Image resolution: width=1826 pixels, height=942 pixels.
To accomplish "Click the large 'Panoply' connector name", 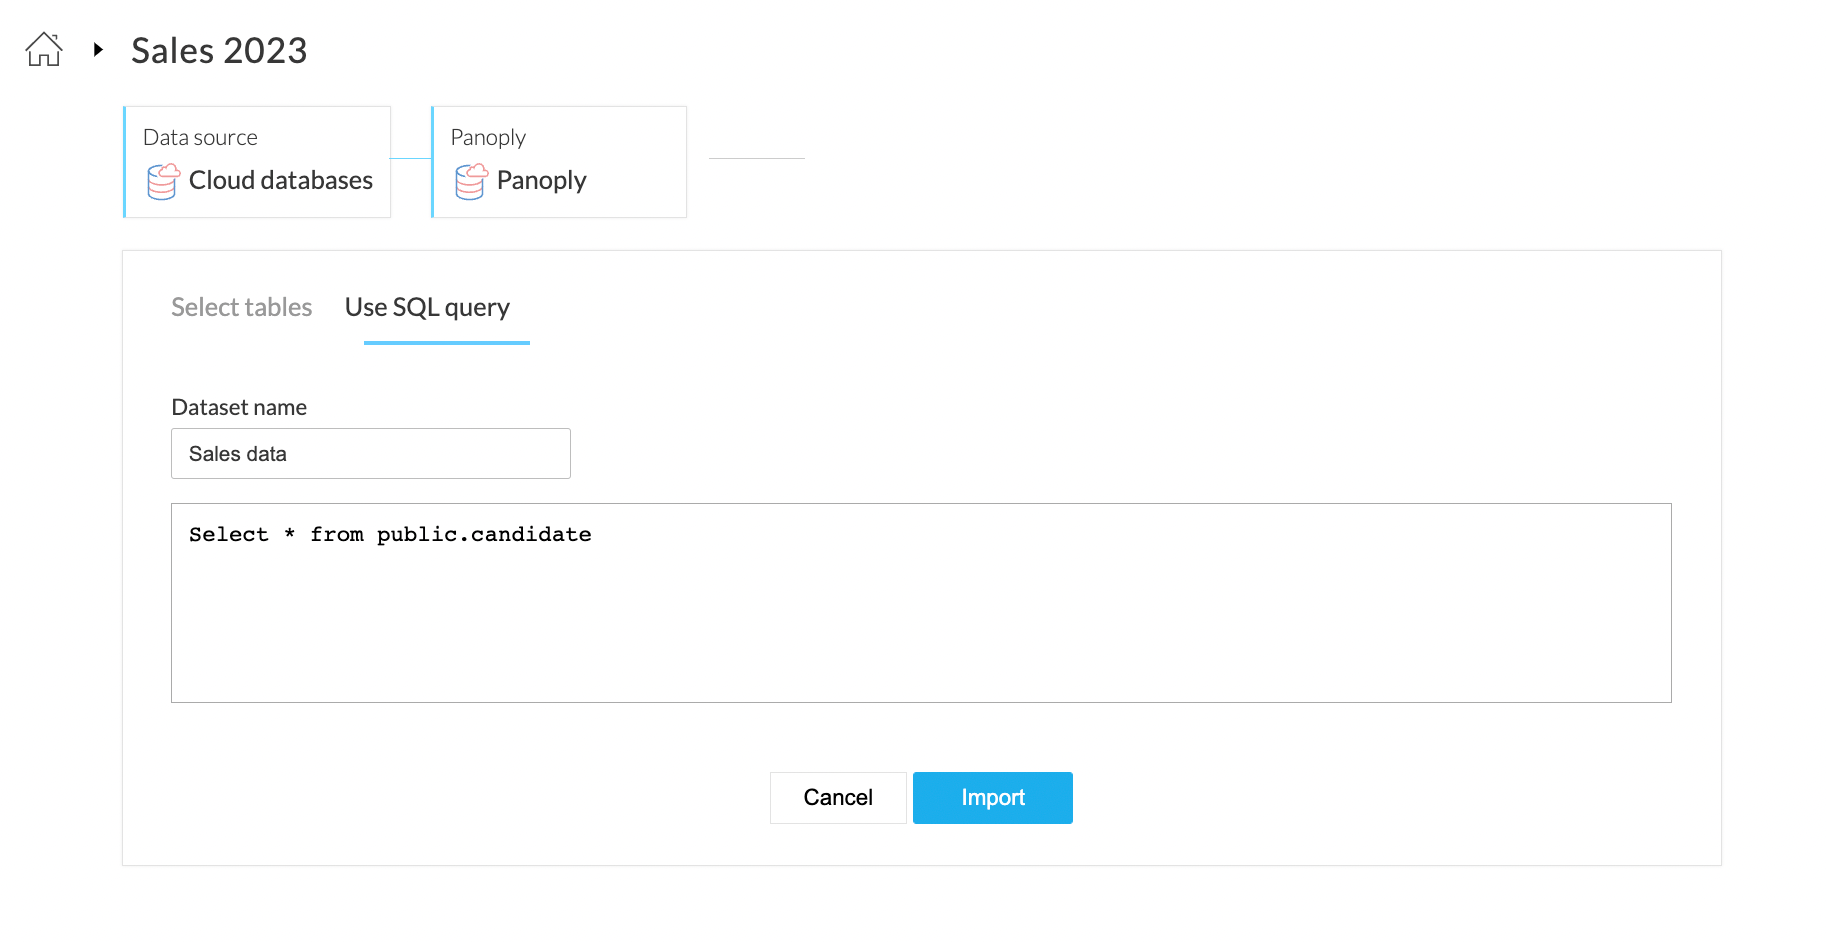I will click(541, 181).
